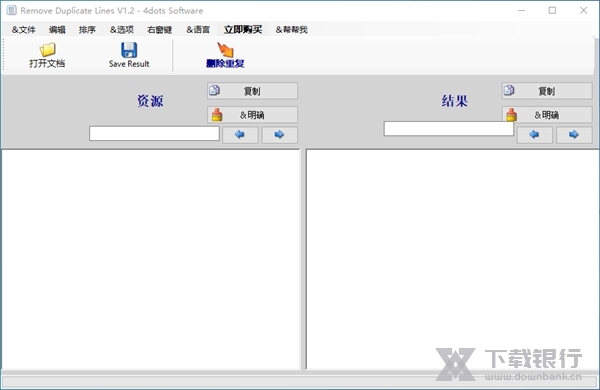The width and height of the screenshot is (600, 390).
Task: Copy source text with 复制 button
Action: point(252,91)
